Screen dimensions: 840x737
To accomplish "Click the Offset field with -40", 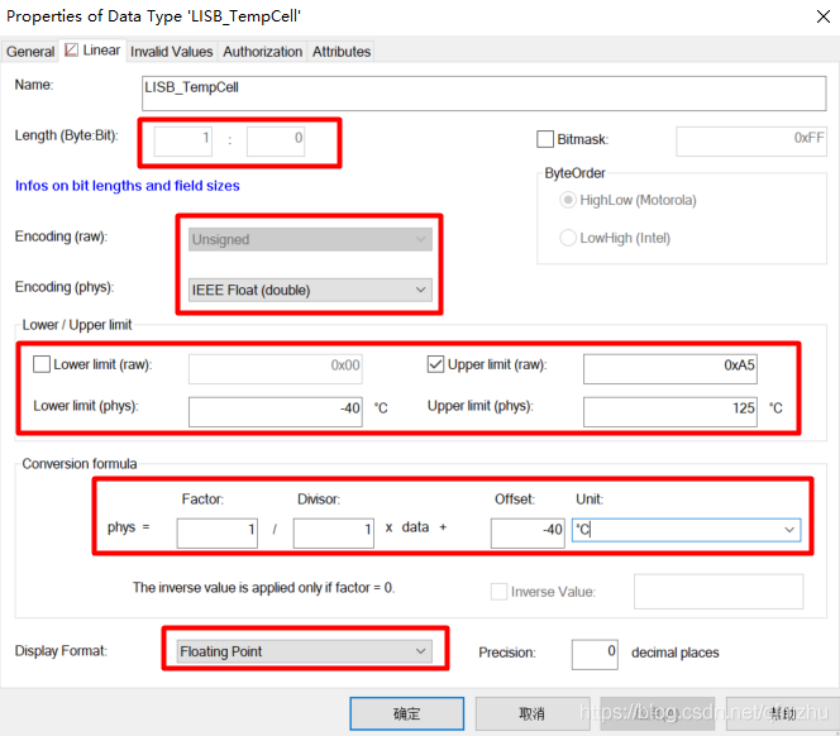I will [x=528, y=533].
